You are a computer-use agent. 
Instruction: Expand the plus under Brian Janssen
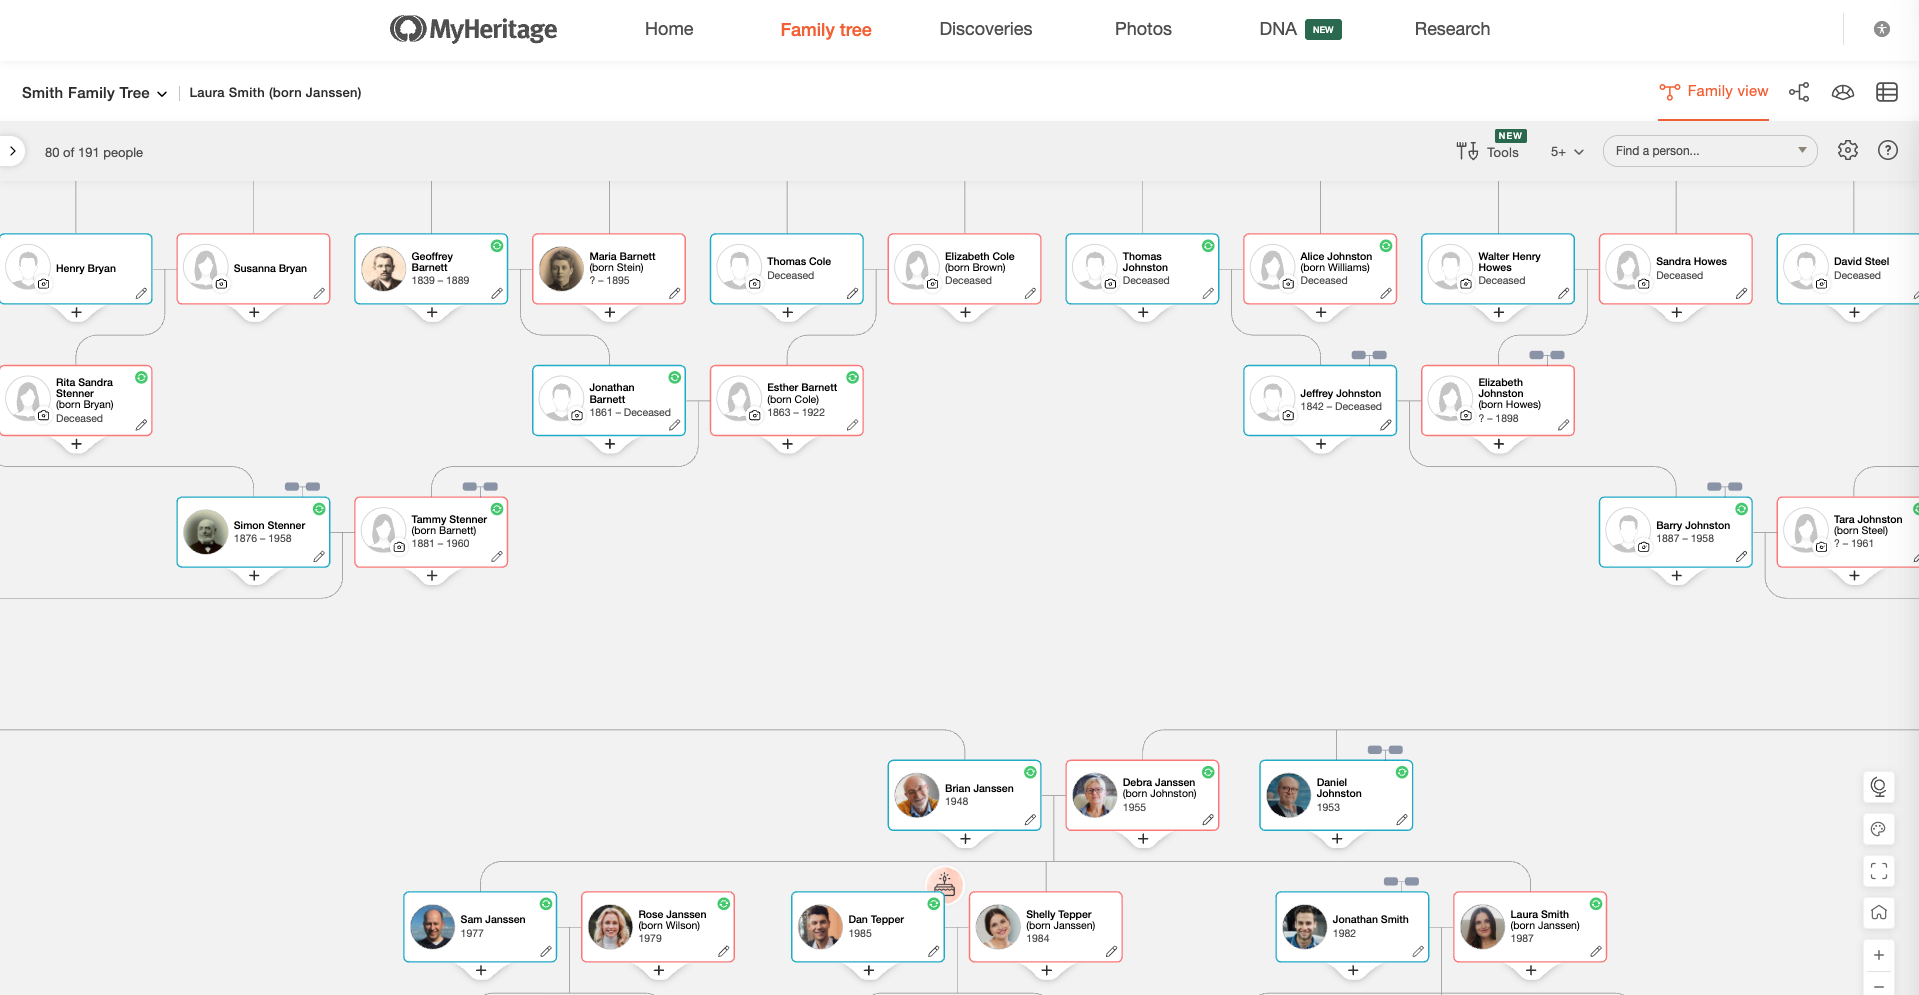(x=965, y=839)
